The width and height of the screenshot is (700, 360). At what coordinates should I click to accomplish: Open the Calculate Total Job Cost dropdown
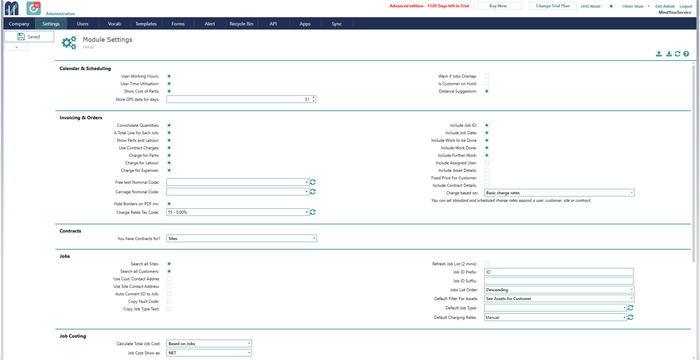[209, 343]
